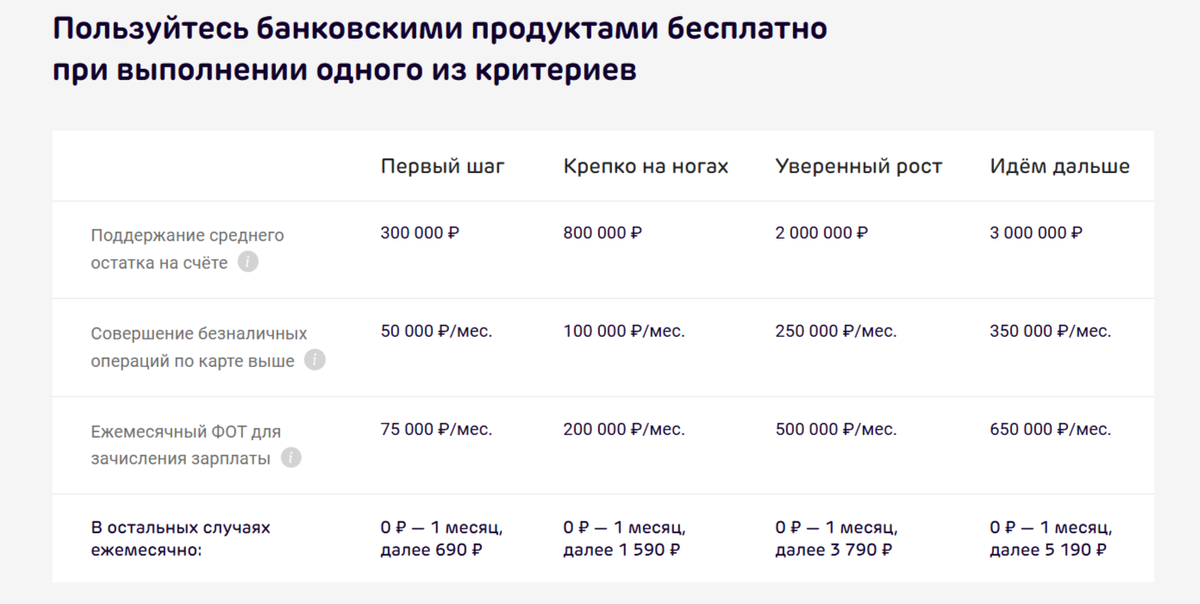The height and width of the screenshot is (604, 1200).
Task: Click info icon next to average balance row
Action: (x=248, y=263)
